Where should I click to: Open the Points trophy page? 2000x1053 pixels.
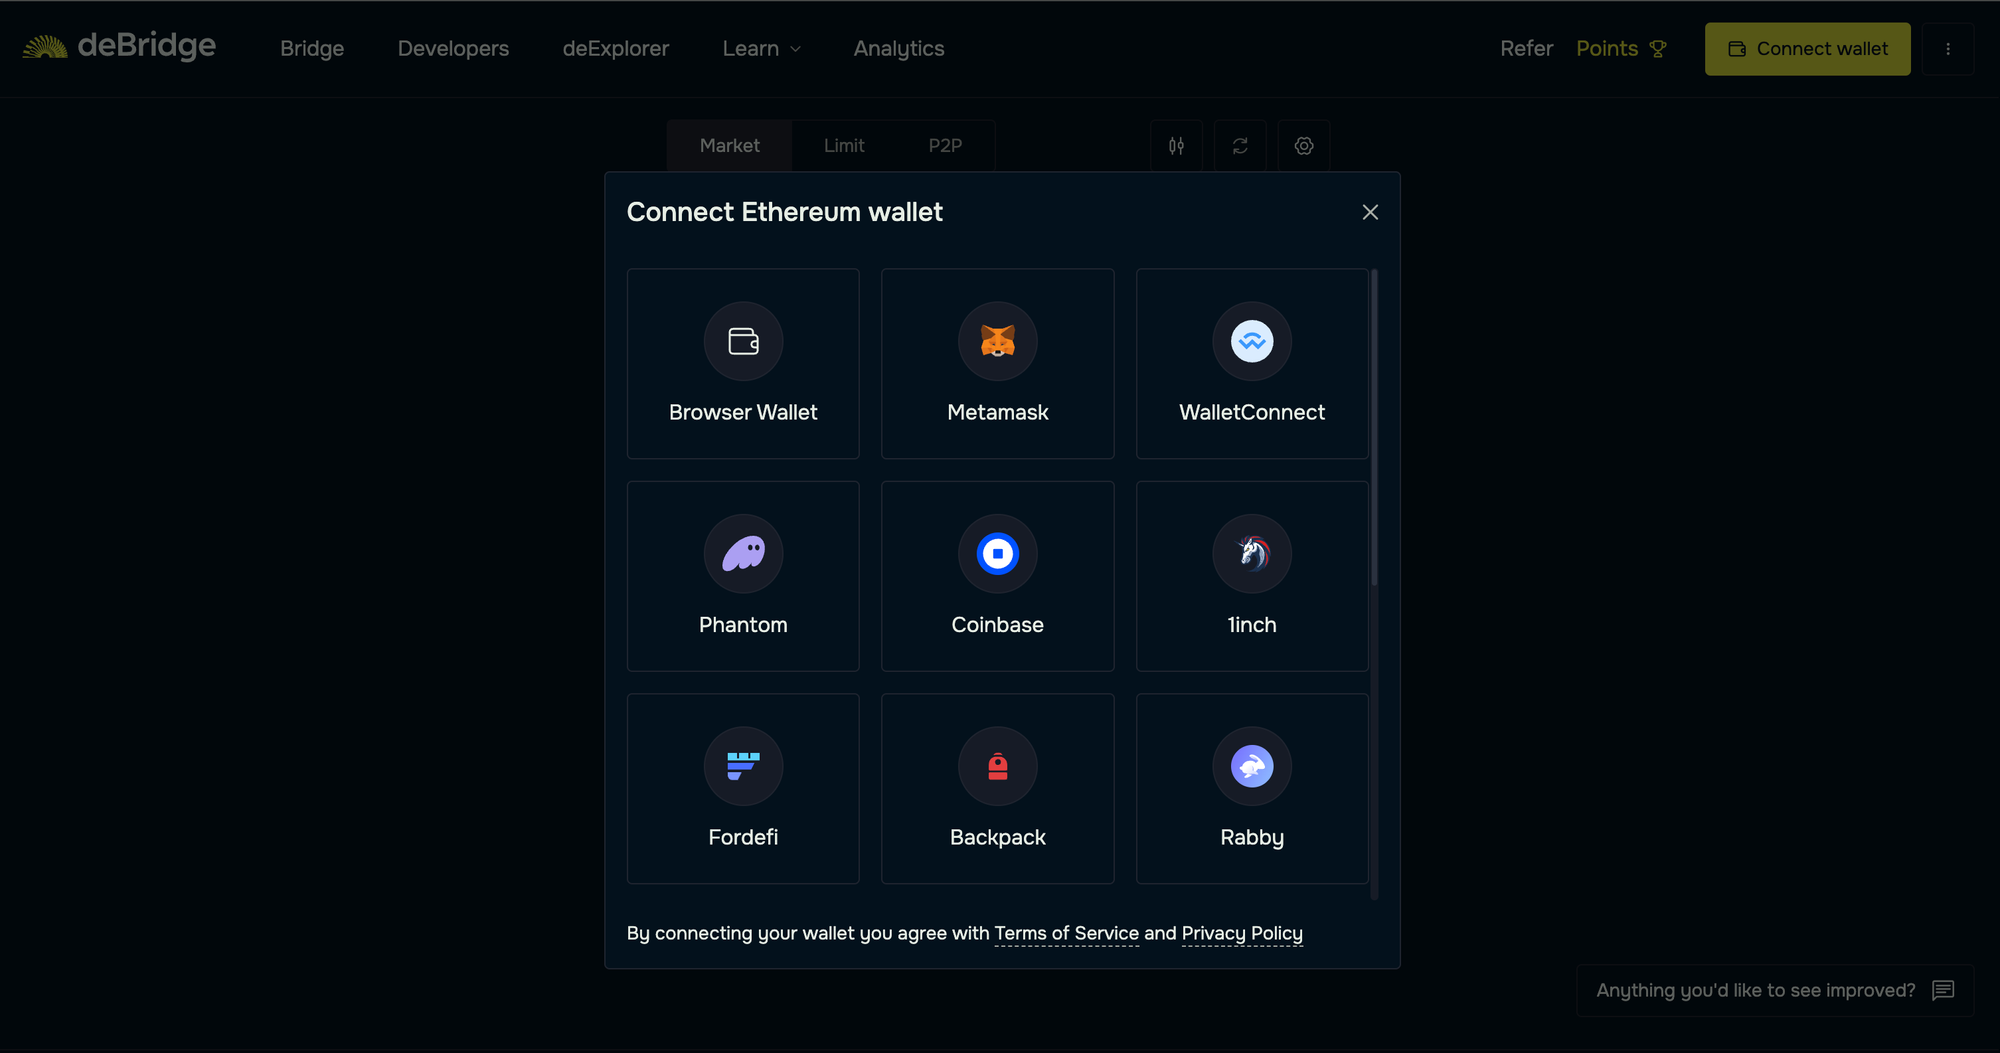pyautogui.click(x=1621, y=48)
